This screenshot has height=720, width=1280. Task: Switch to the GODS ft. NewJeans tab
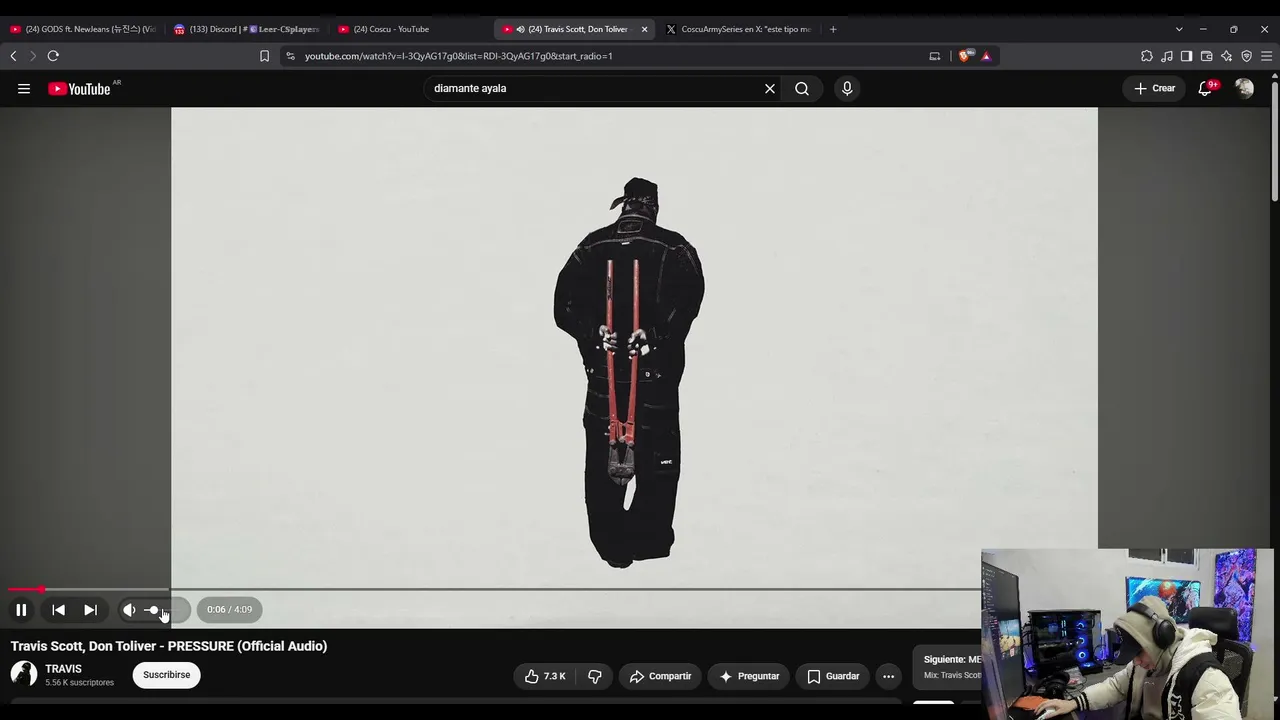(x=82, y=29)
